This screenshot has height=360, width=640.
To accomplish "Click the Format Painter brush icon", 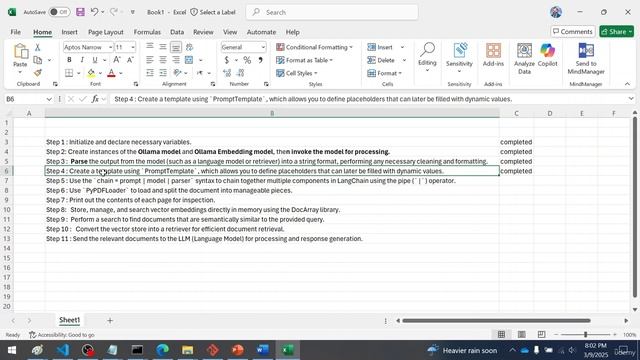I will pos(38,73).
